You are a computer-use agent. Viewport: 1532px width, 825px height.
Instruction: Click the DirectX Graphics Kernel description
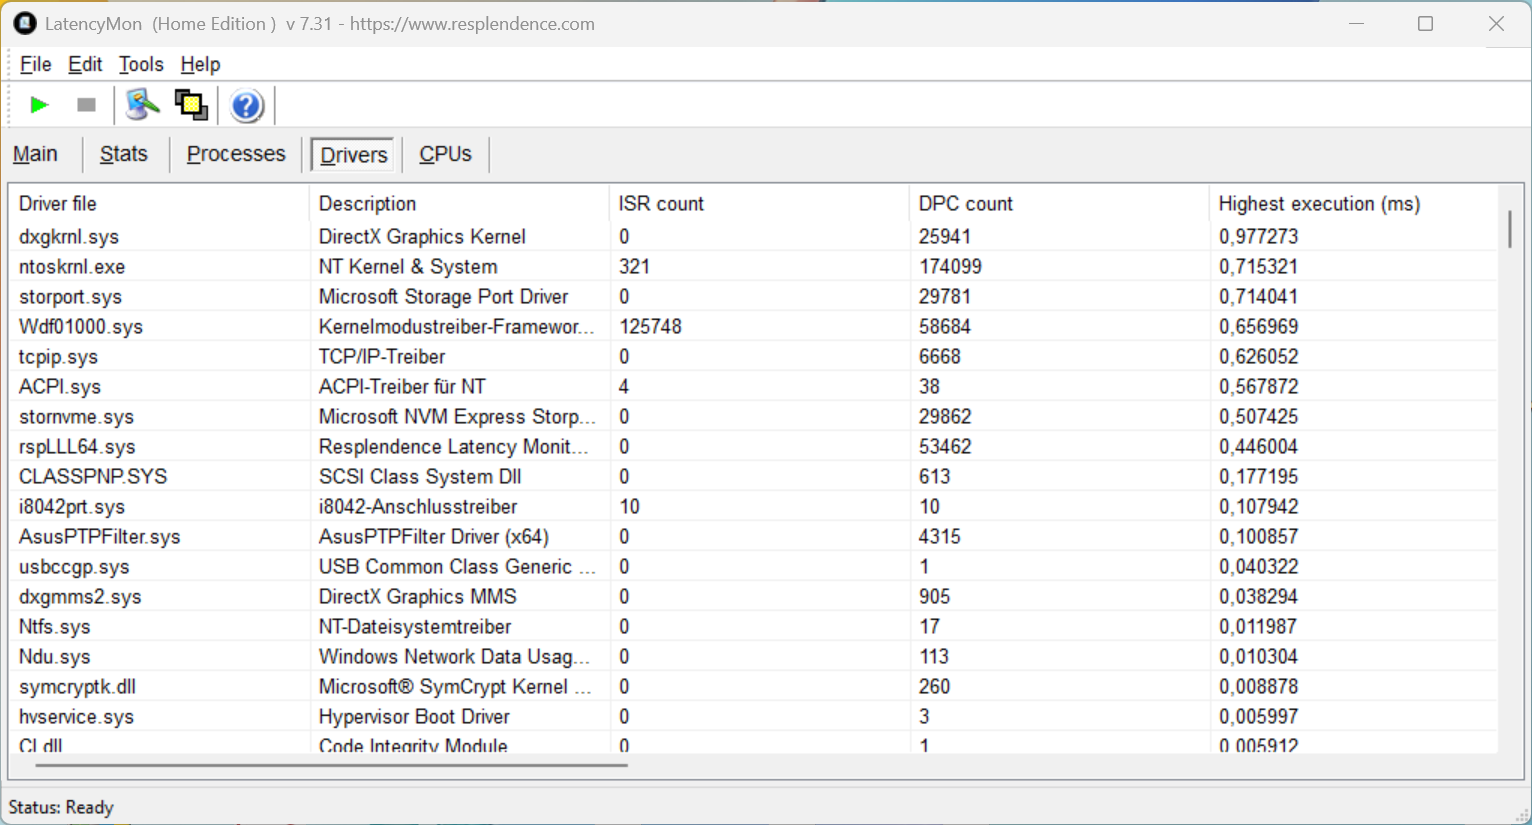pyautogui.click(x=422, y=237)
